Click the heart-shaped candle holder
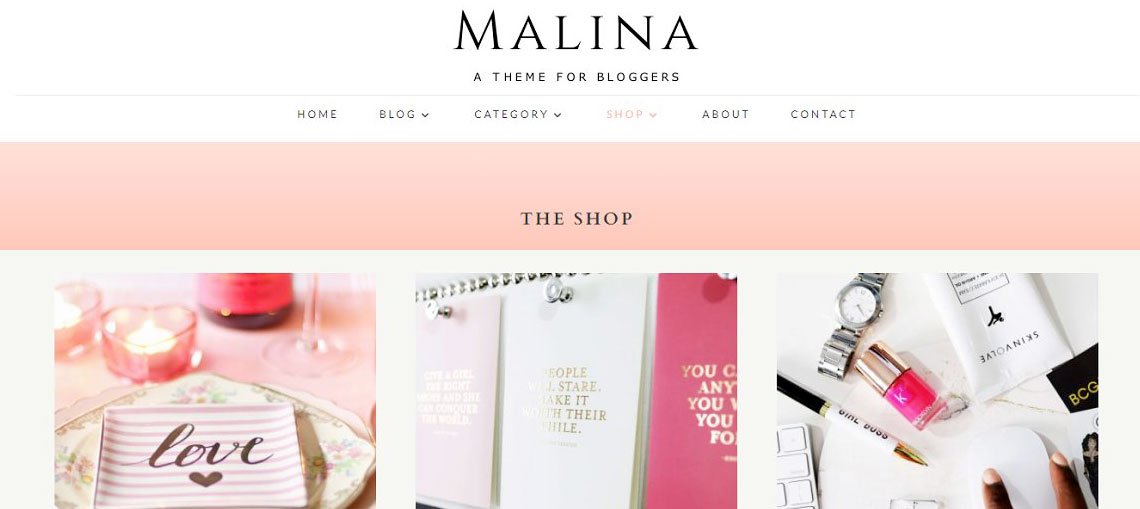This screenshot has height=509, width=1140. tap(150, 342)
